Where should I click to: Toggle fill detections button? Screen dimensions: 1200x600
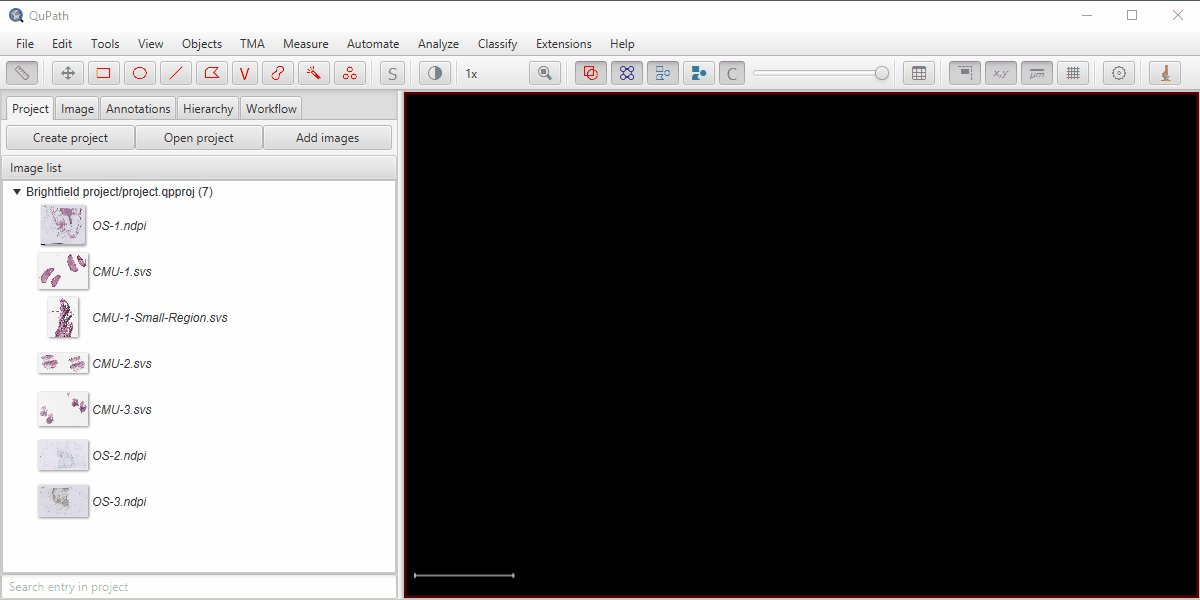click(x=699, y=73)
